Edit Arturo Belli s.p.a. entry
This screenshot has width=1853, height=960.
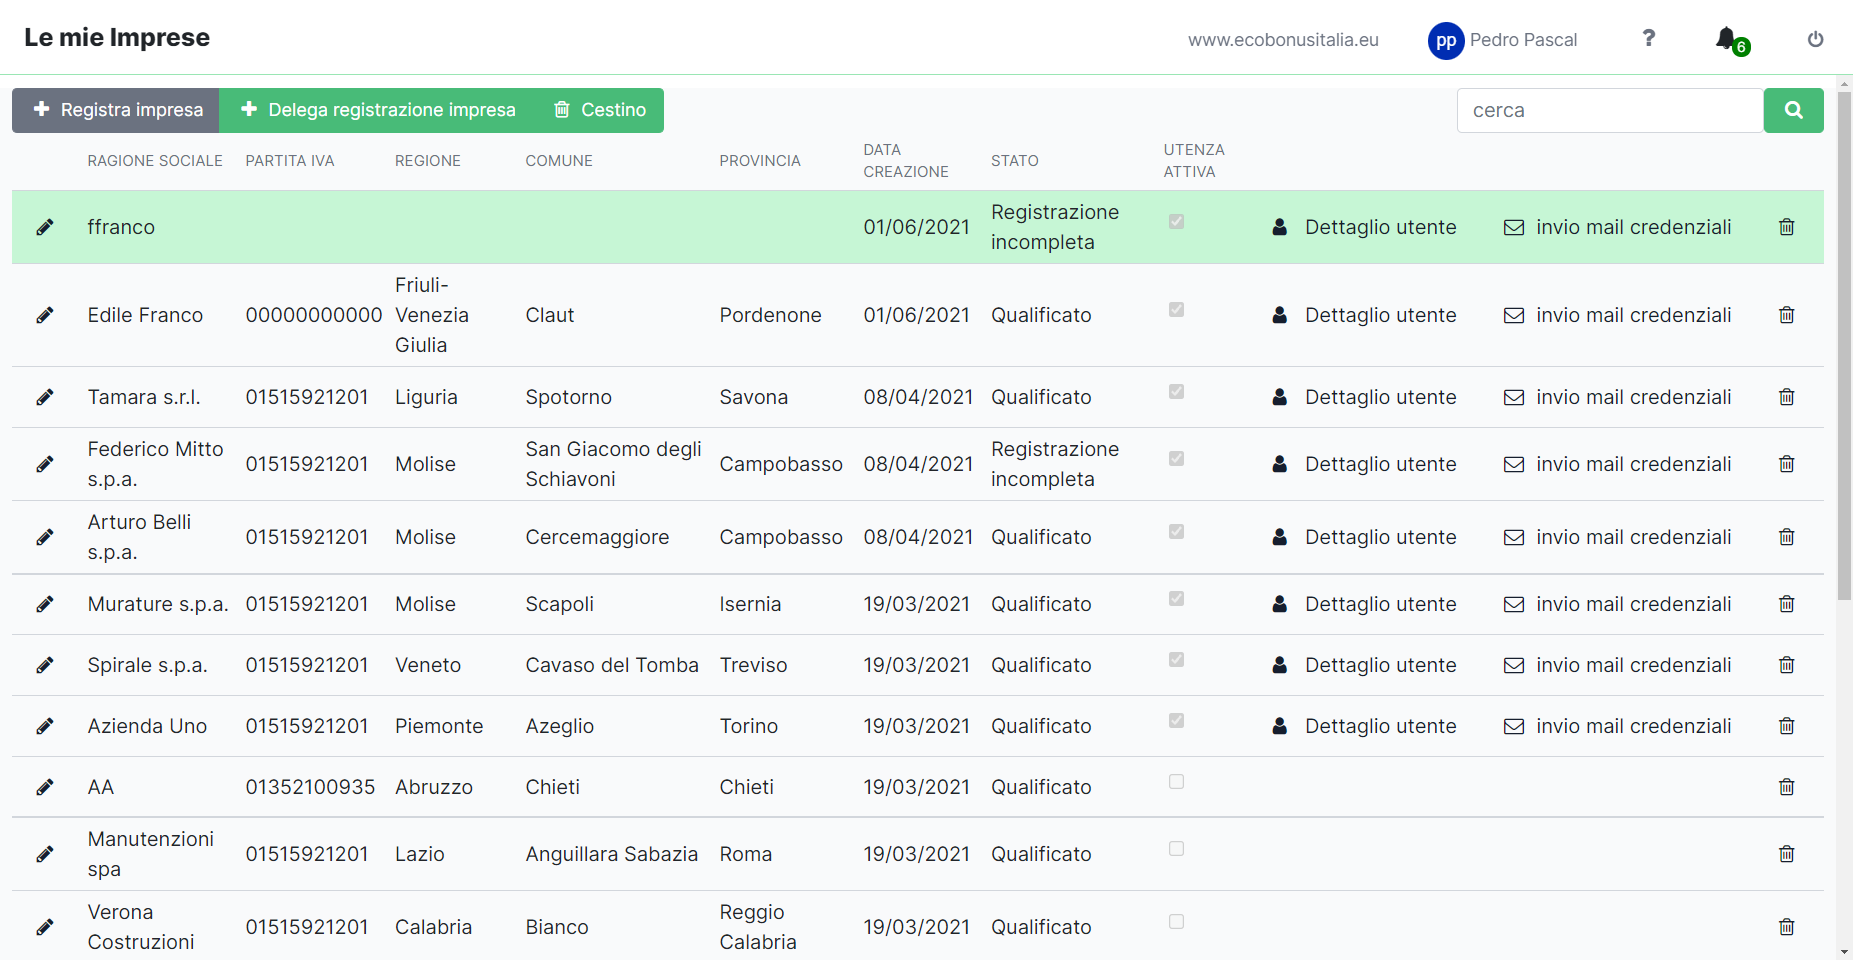45,537
